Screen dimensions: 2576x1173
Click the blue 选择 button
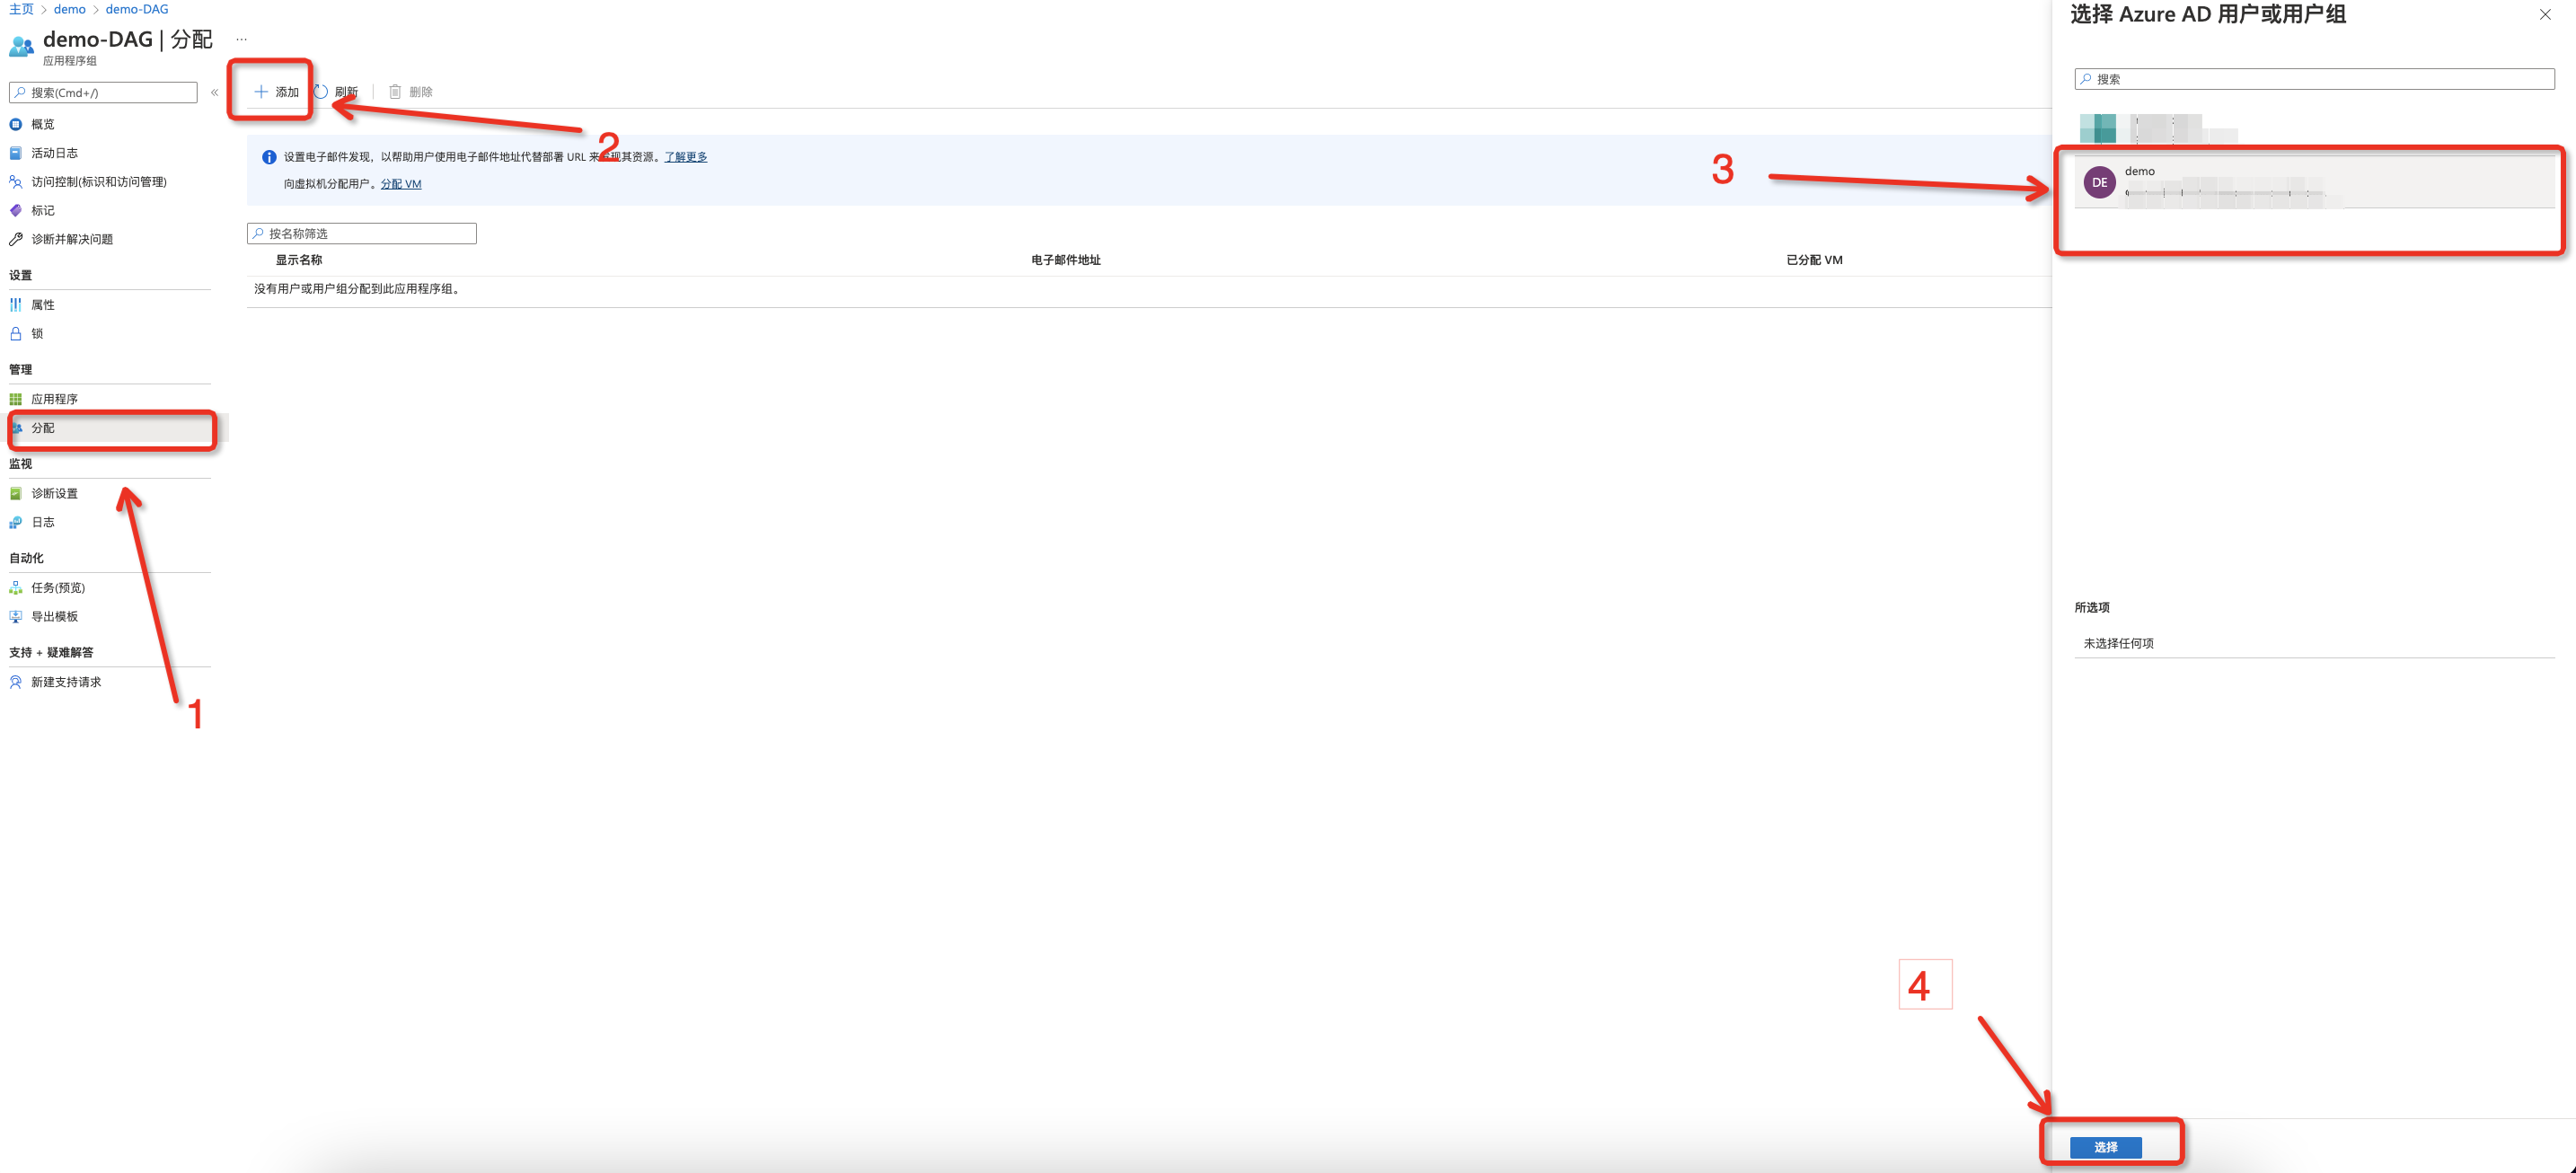point(2105,1147)
